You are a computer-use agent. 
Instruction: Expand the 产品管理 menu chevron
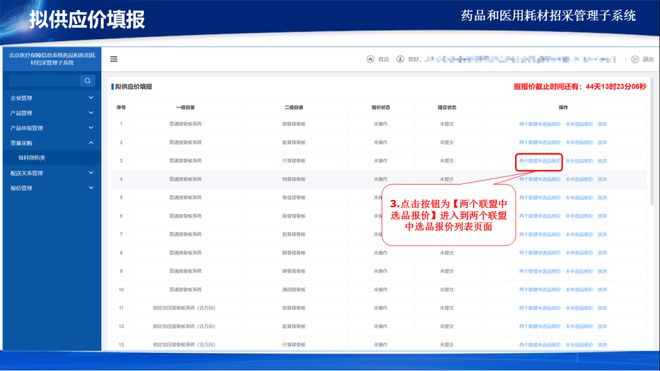point(91,113)
